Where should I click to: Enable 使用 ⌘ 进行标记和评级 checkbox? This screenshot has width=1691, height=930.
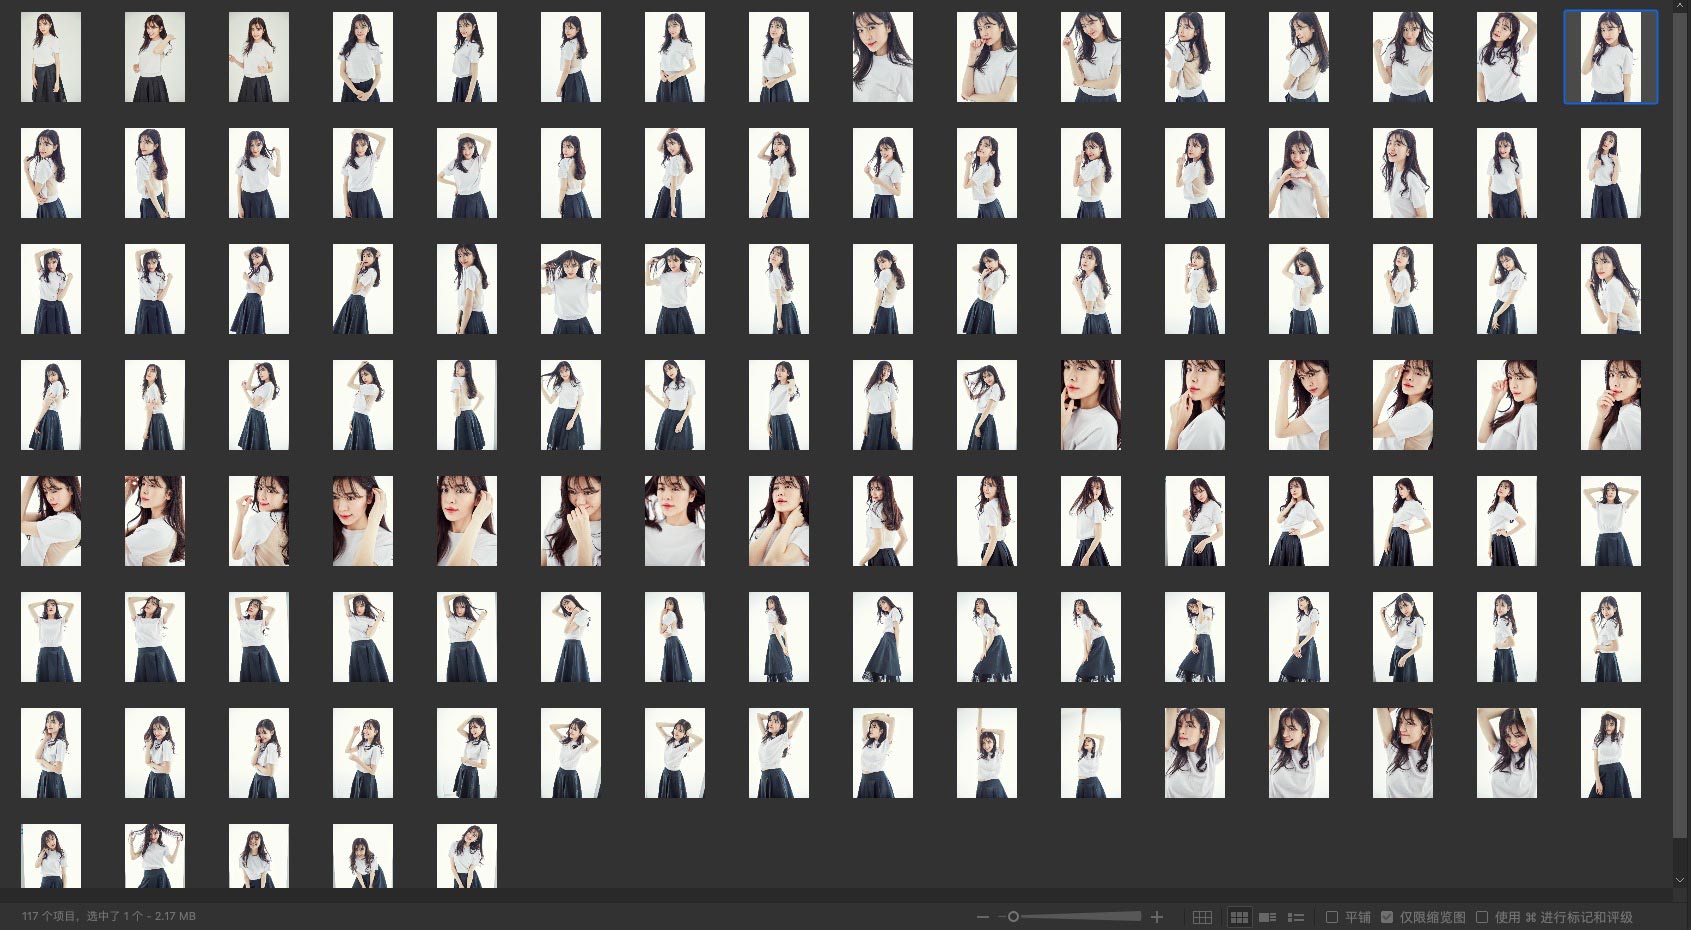click(x=1482, y=917)
